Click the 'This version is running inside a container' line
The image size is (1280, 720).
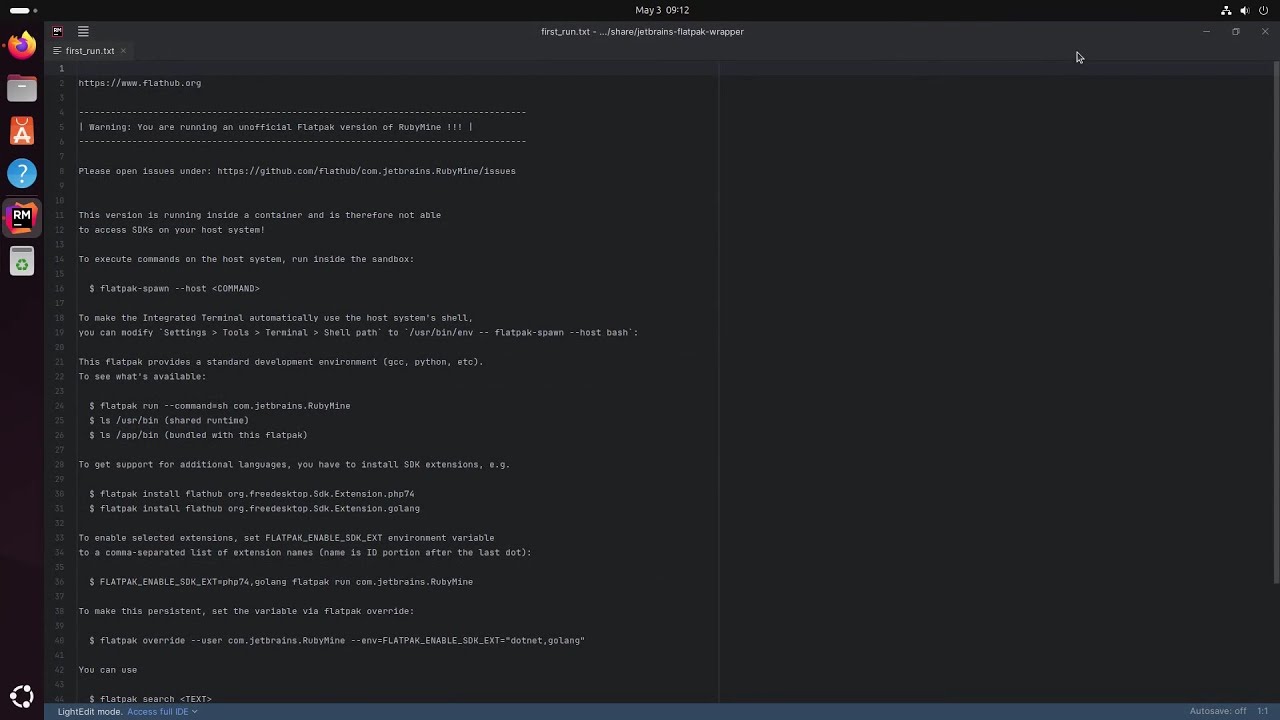pos(260,215)
